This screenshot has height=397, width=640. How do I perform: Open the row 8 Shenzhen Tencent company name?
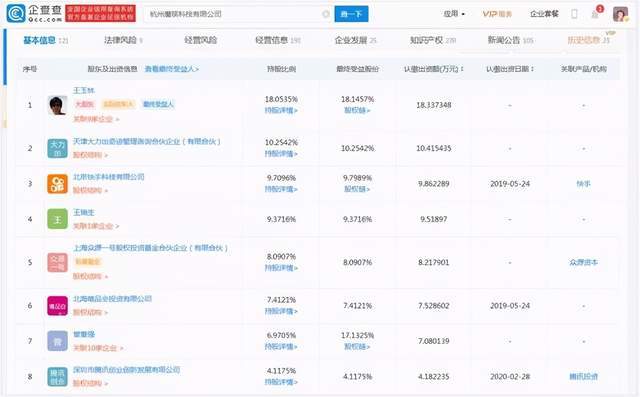click(127, 370)
